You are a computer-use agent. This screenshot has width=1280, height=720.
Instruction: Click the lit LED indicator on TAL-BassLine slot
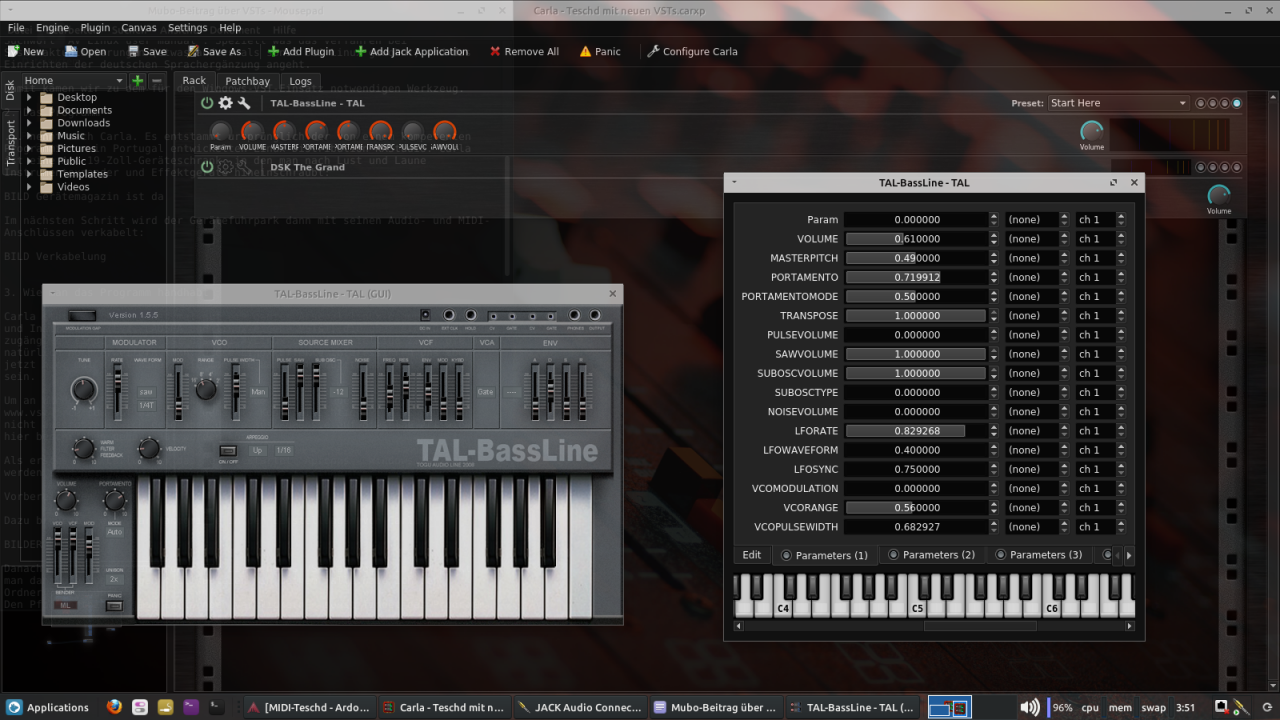pyautogui.click(x=1237, y=103)
